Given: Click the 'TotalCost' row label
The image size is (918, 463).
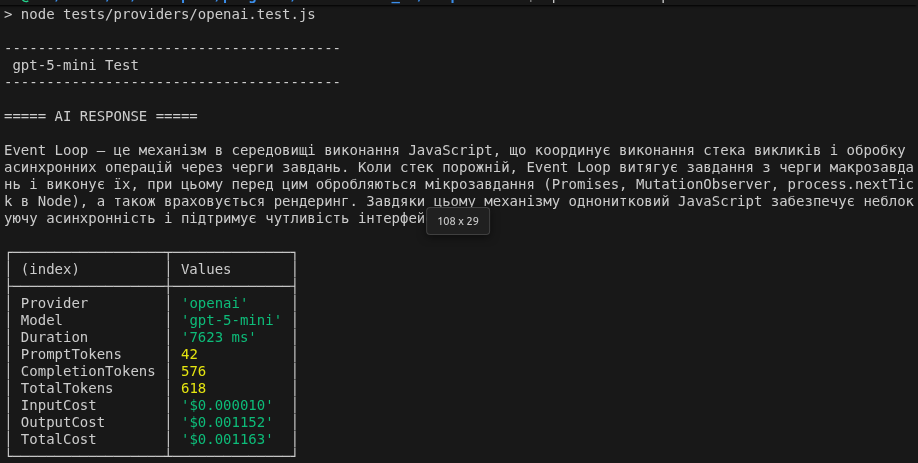Looking at the screenshot, I should click(x=59, y=439).
